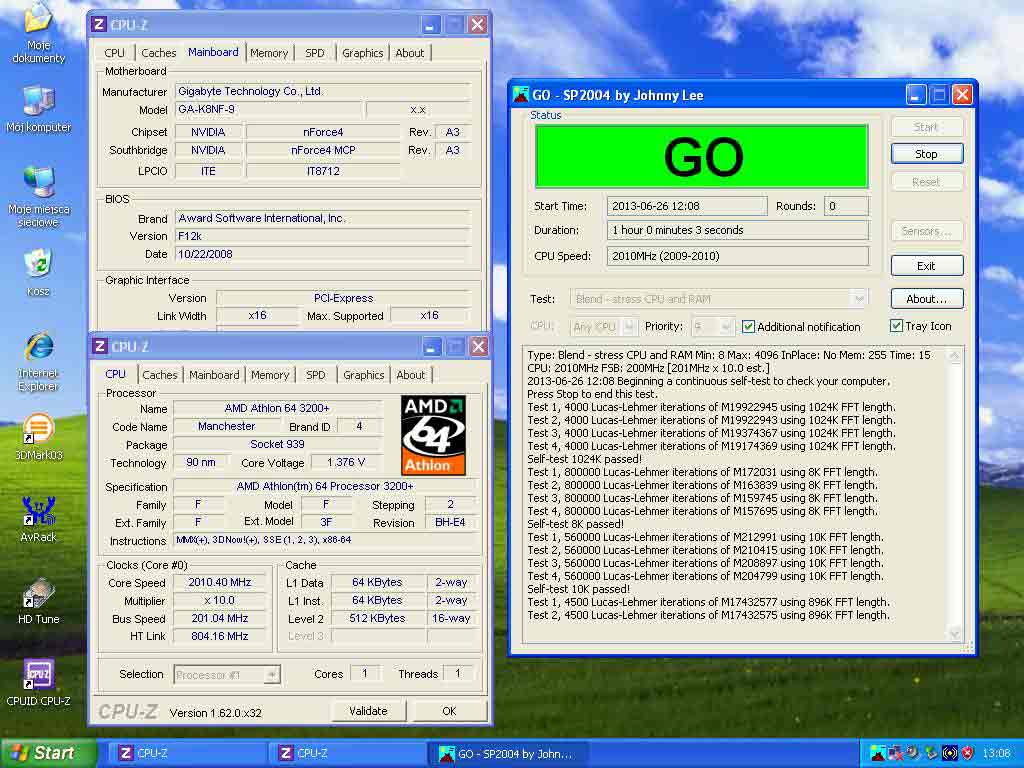Open Mój komputer desktop icon

pos(38,101)
